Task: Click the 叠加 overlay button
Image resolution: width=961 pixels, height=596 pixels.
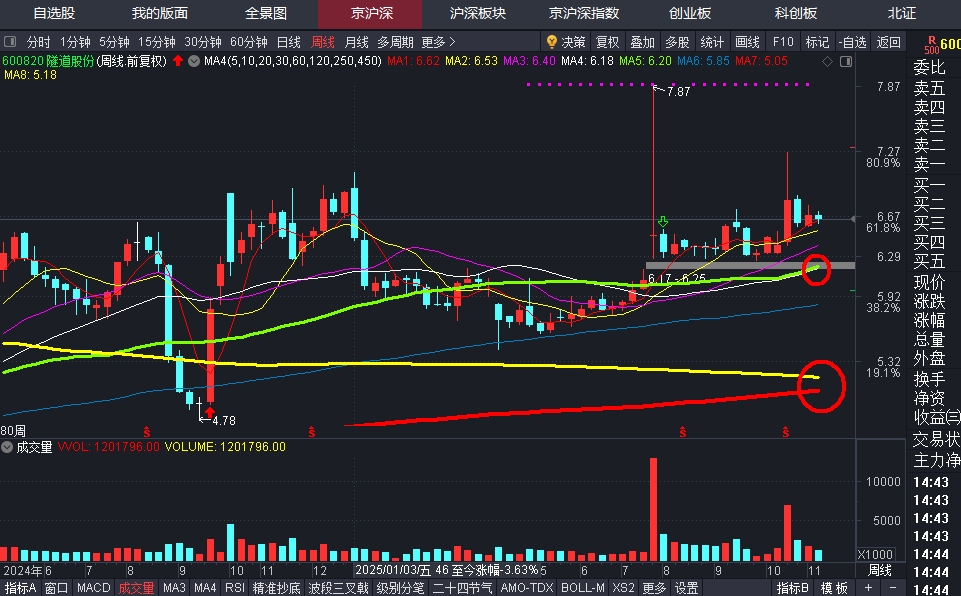Action: point(642,42)
